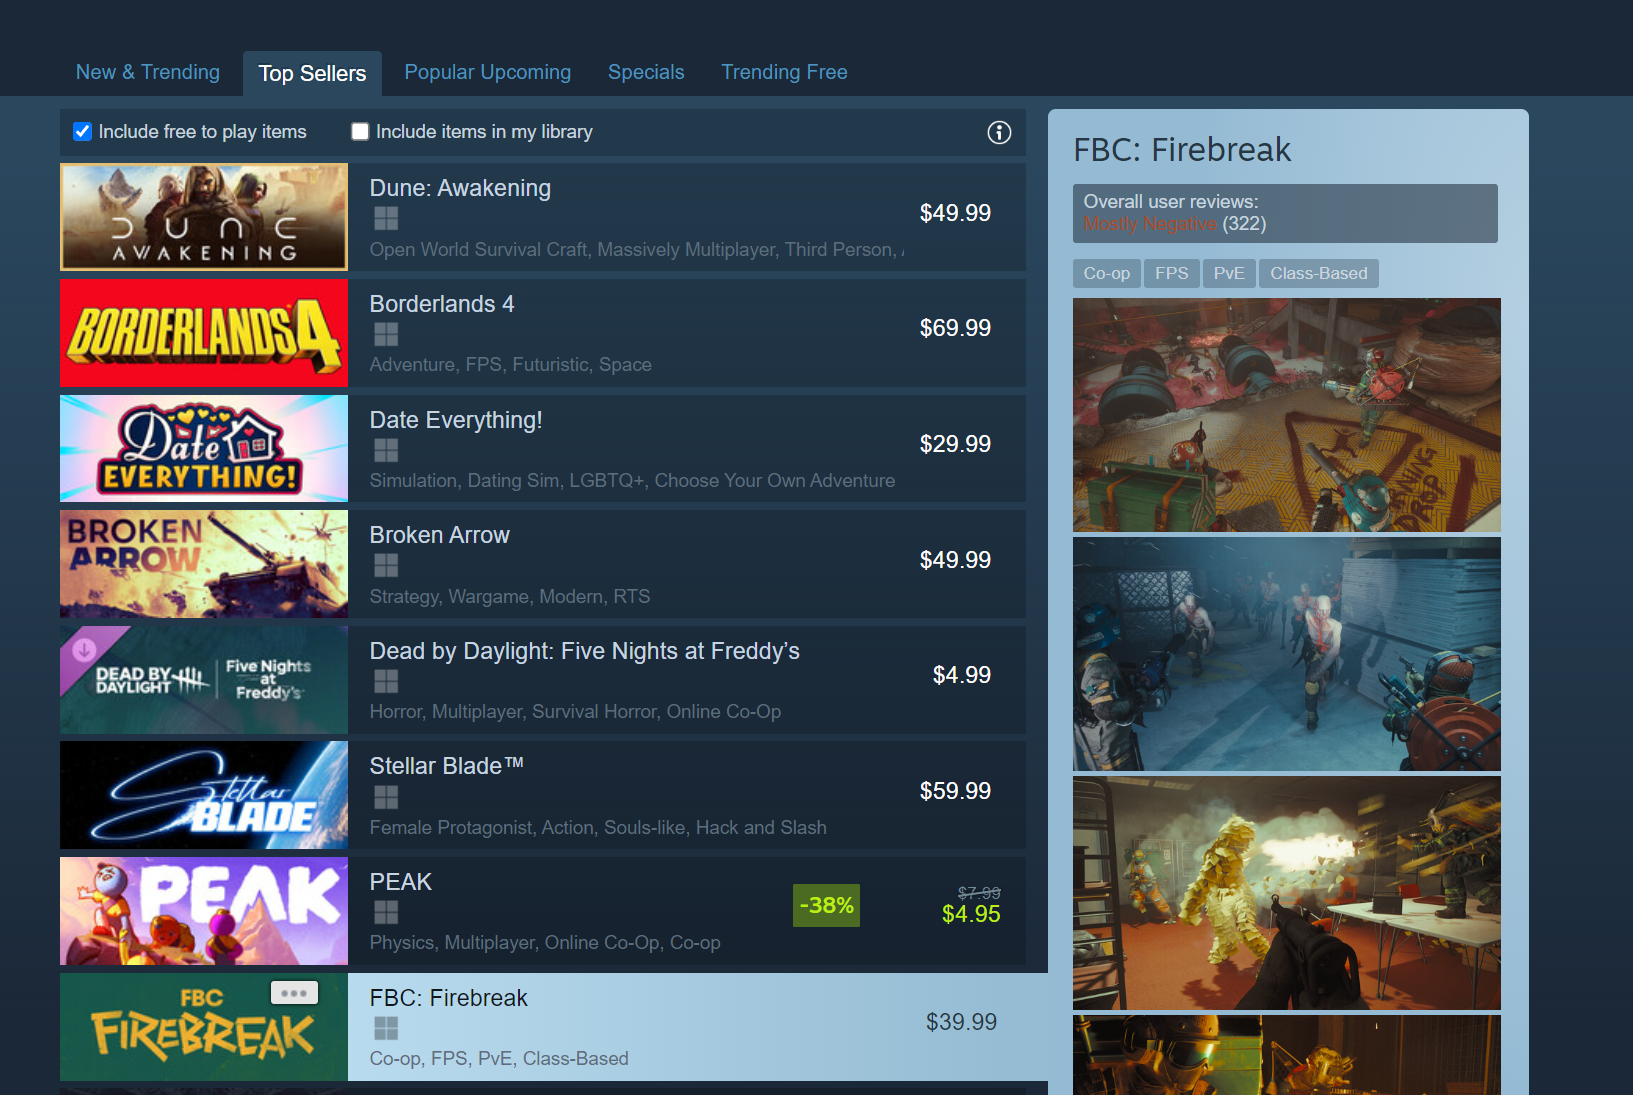The width and height of the screenshot is (1633, 1095).
Task: Switch to the New & Trending tab
Action: point(148,72)
